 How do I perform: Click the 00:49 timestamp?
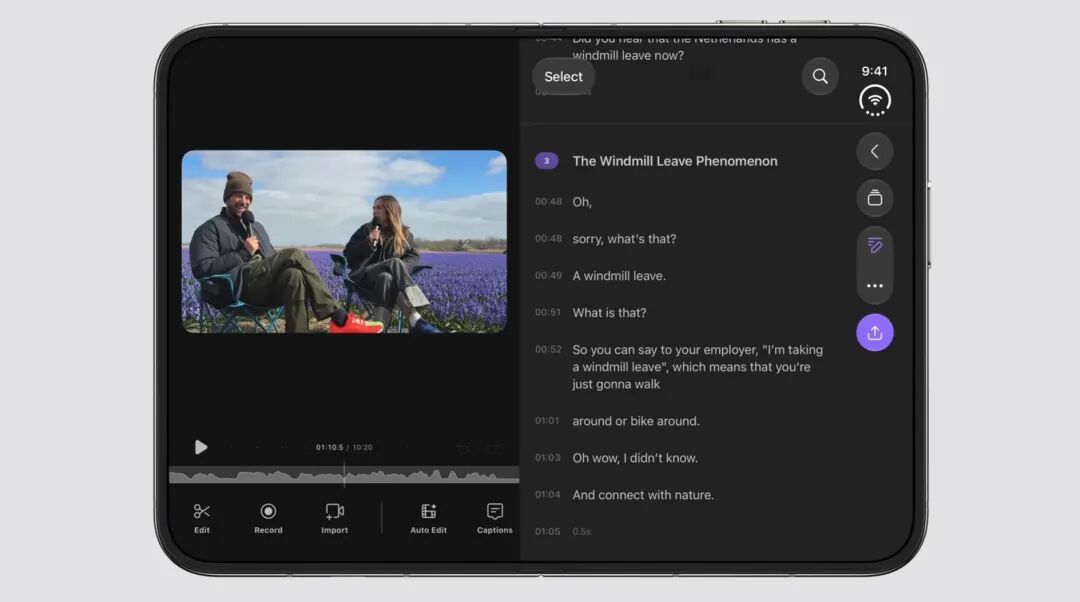548,276
